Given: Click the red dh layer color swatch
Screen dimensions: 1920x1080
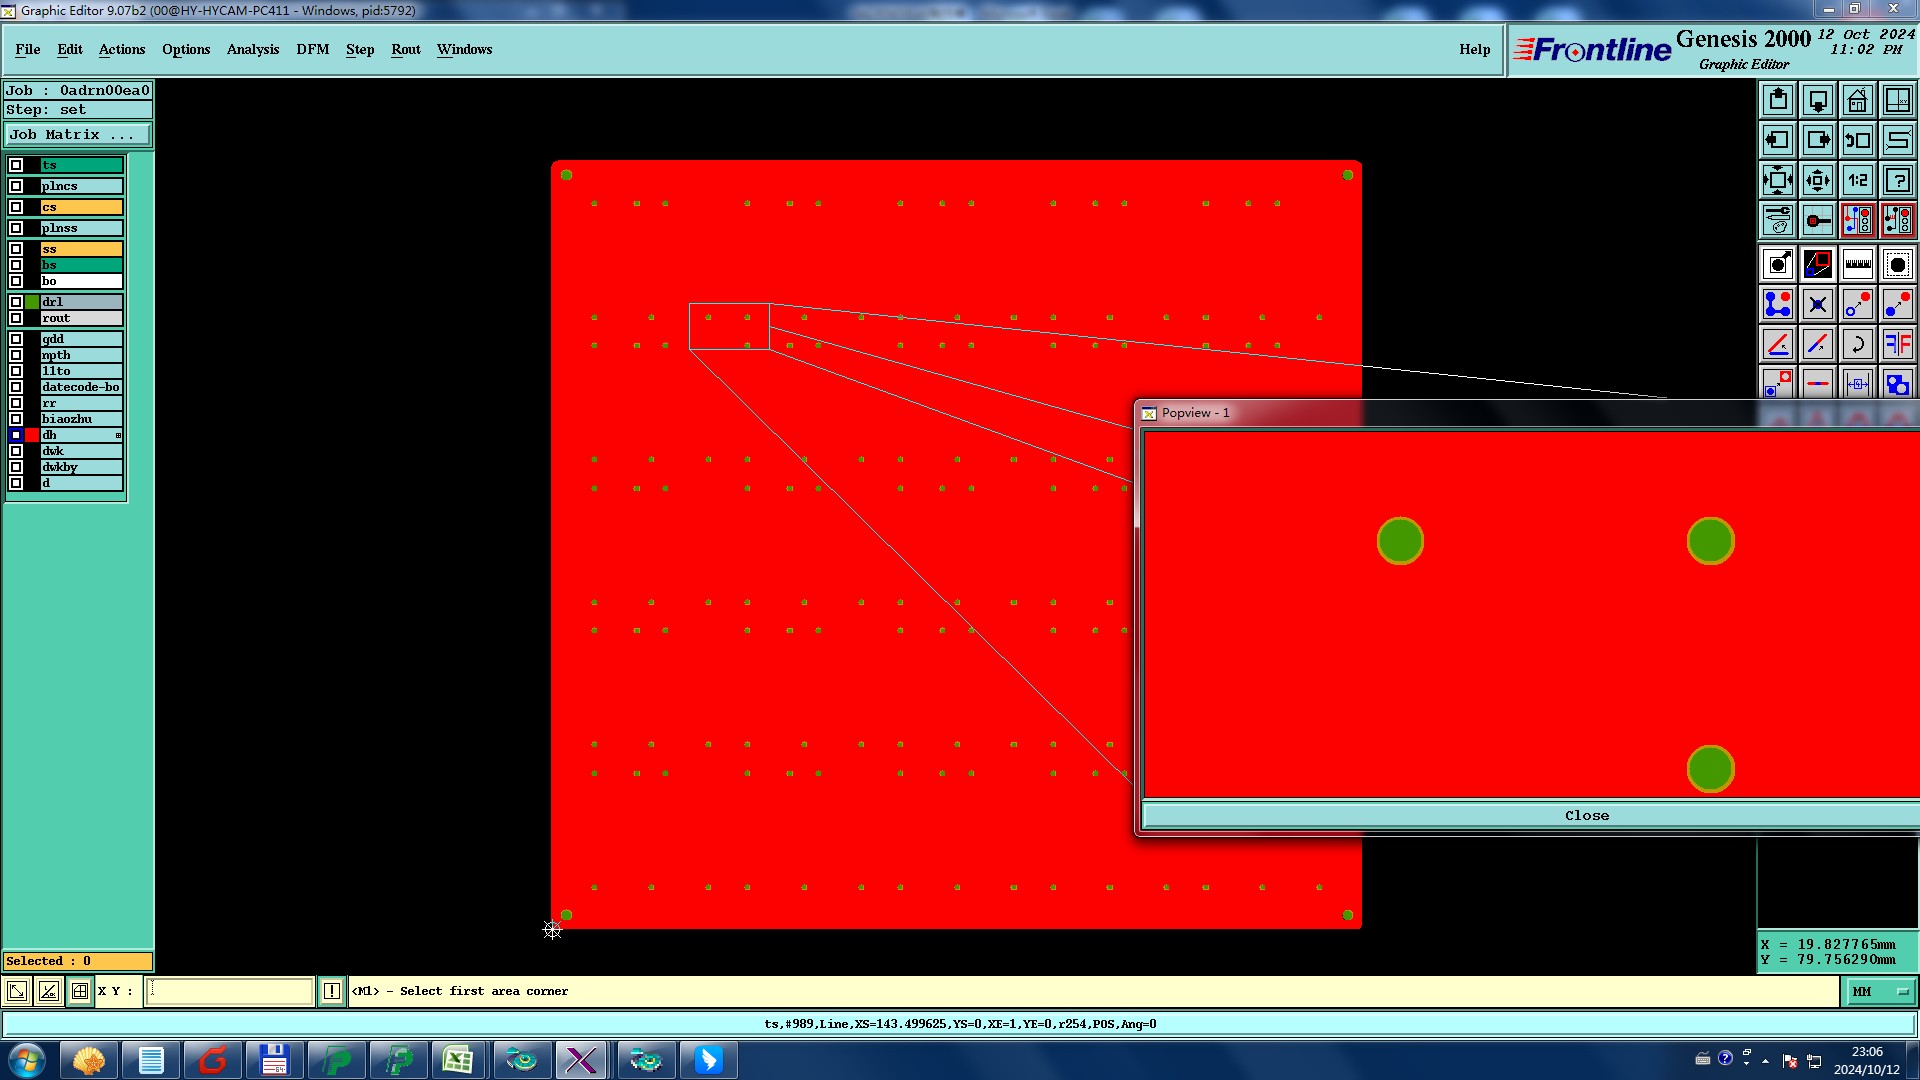Looking at the screenshot, I should (32, 435).
